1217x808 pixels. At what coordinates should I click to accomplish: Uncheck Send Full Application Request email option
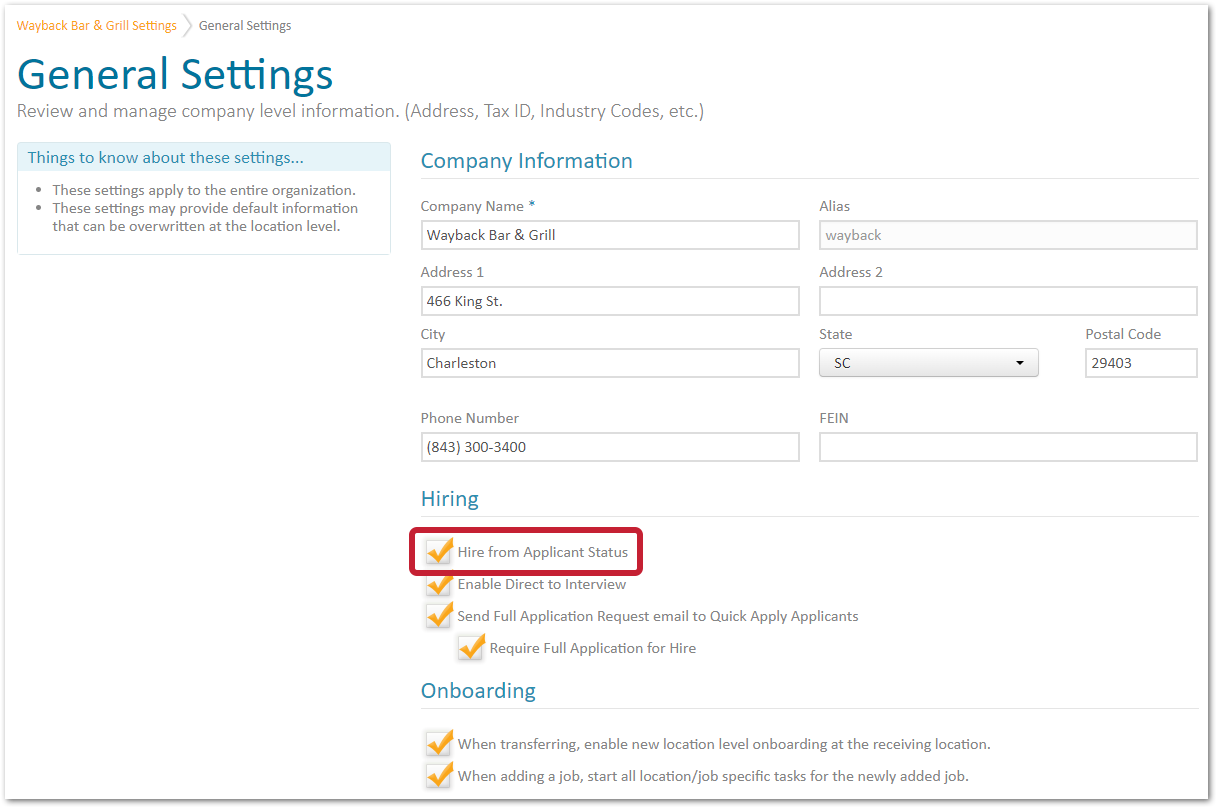(438, 615)
